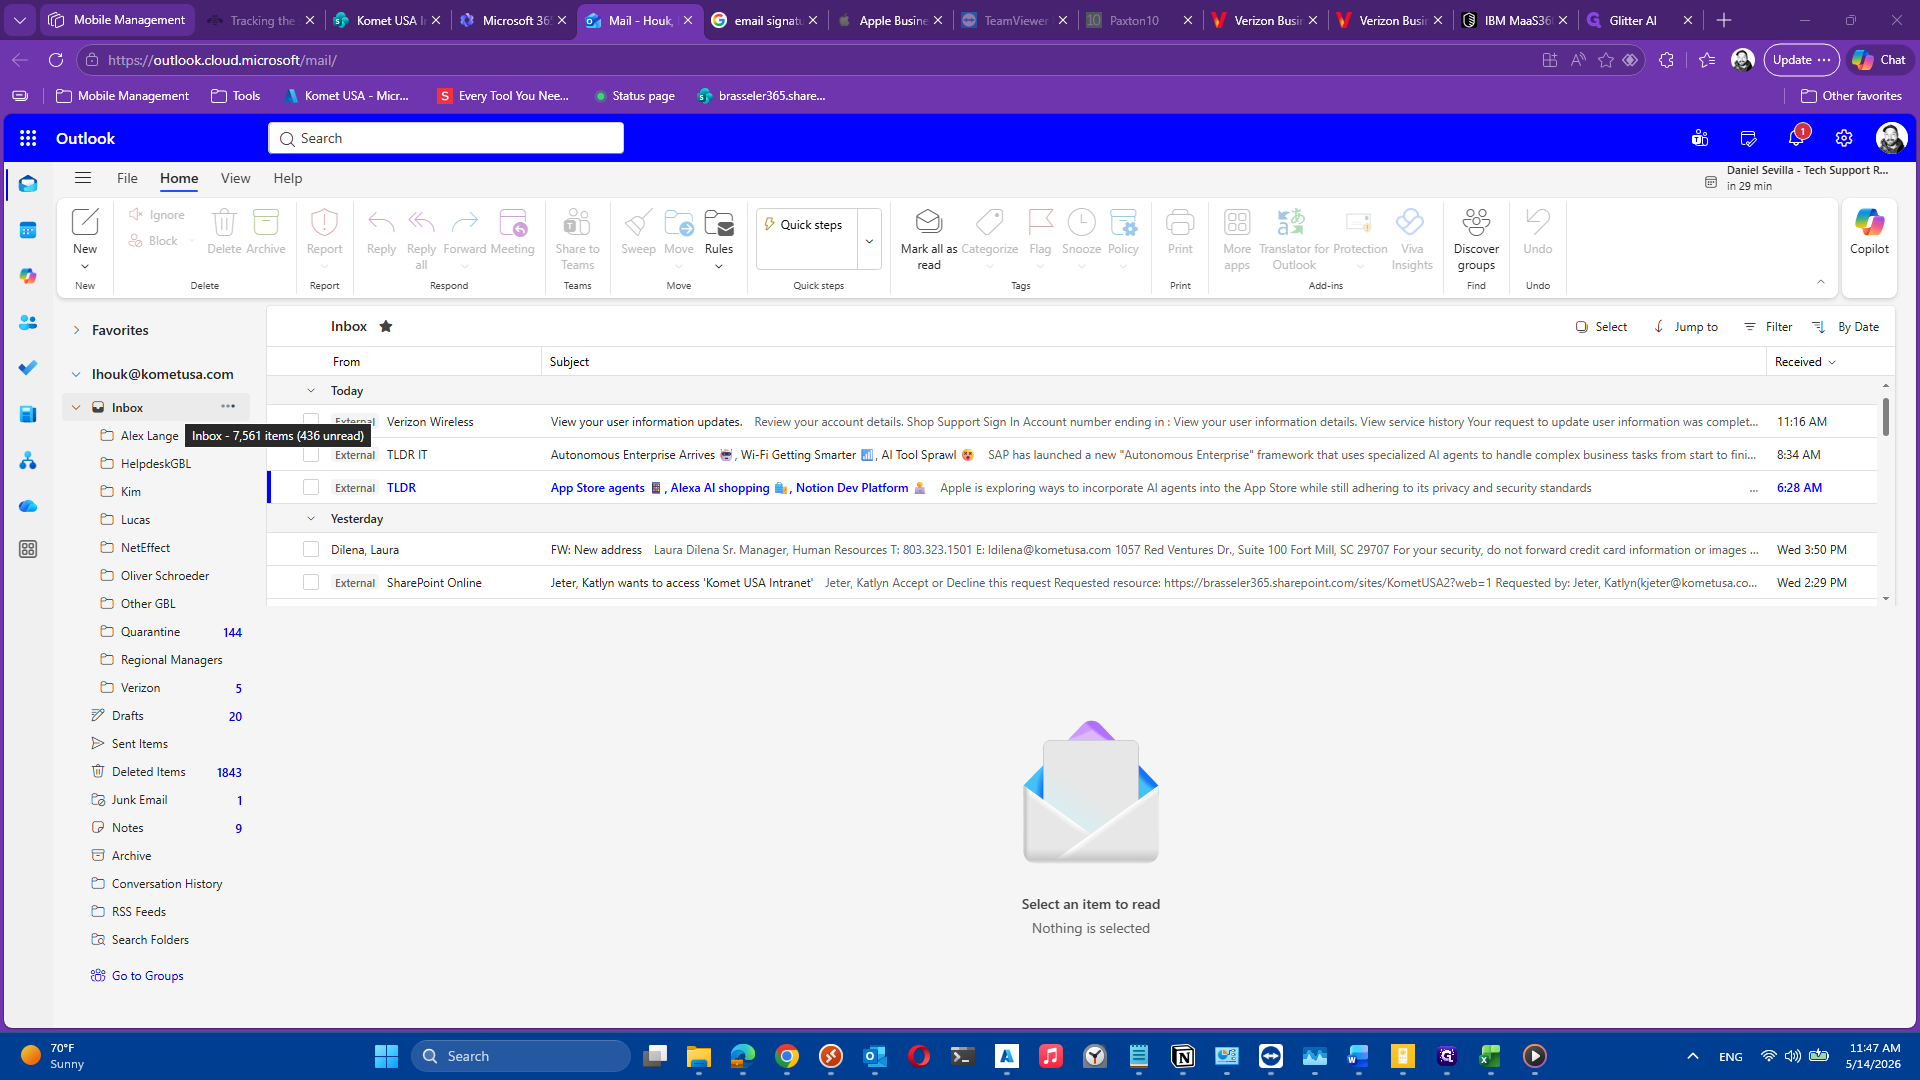This screenshot has width=1920, height=1080.
Task: Check the SharePoint Online message checkbox
Action: pos(311,582)
